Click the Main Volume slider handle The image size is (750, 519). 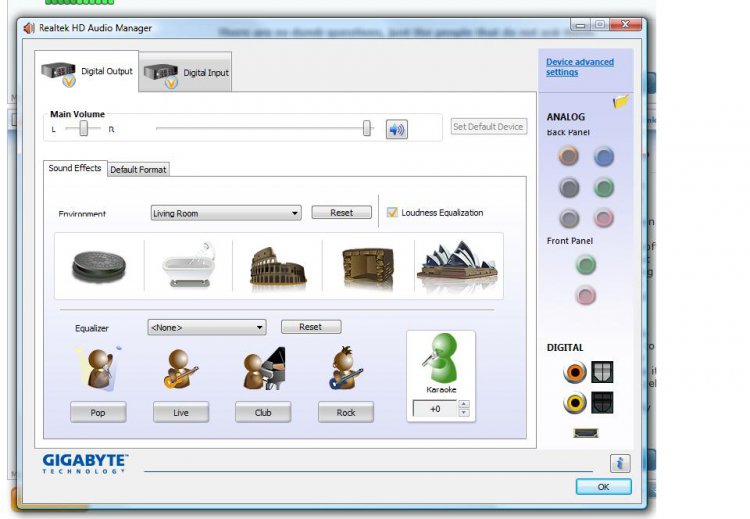[367, 128]
